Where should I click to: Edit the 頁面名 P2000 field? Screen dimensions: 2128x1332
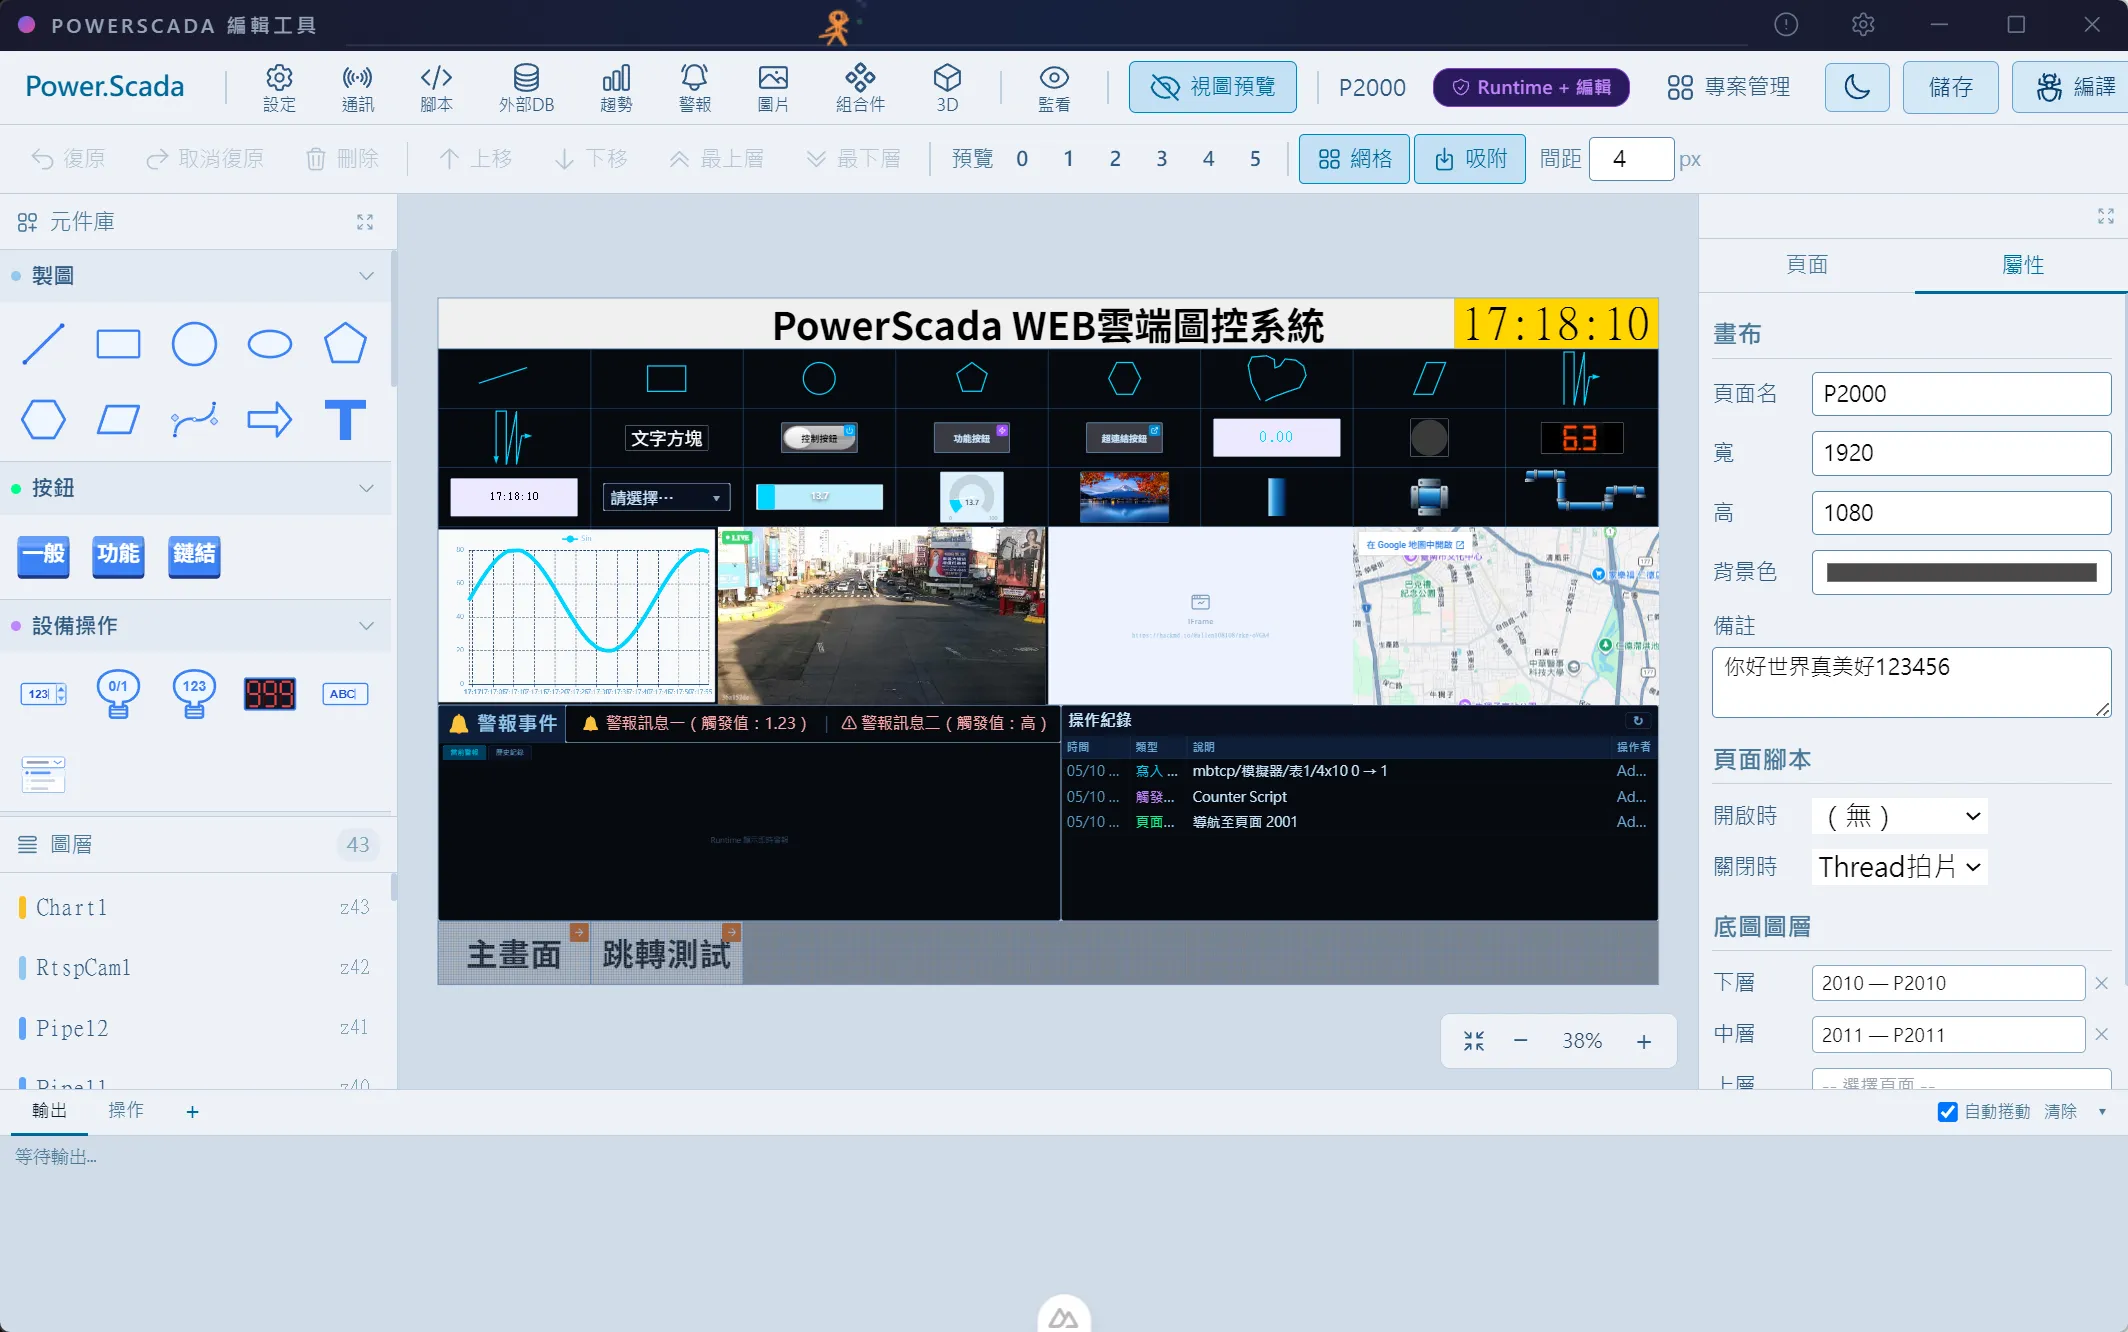[1961, 394]
